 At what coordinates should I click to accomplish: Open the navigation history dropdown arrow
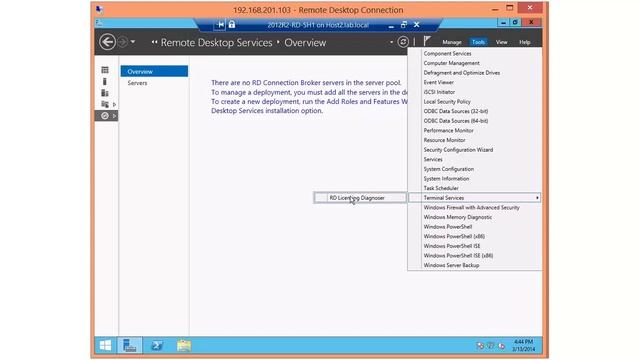(x=133, y=42)
